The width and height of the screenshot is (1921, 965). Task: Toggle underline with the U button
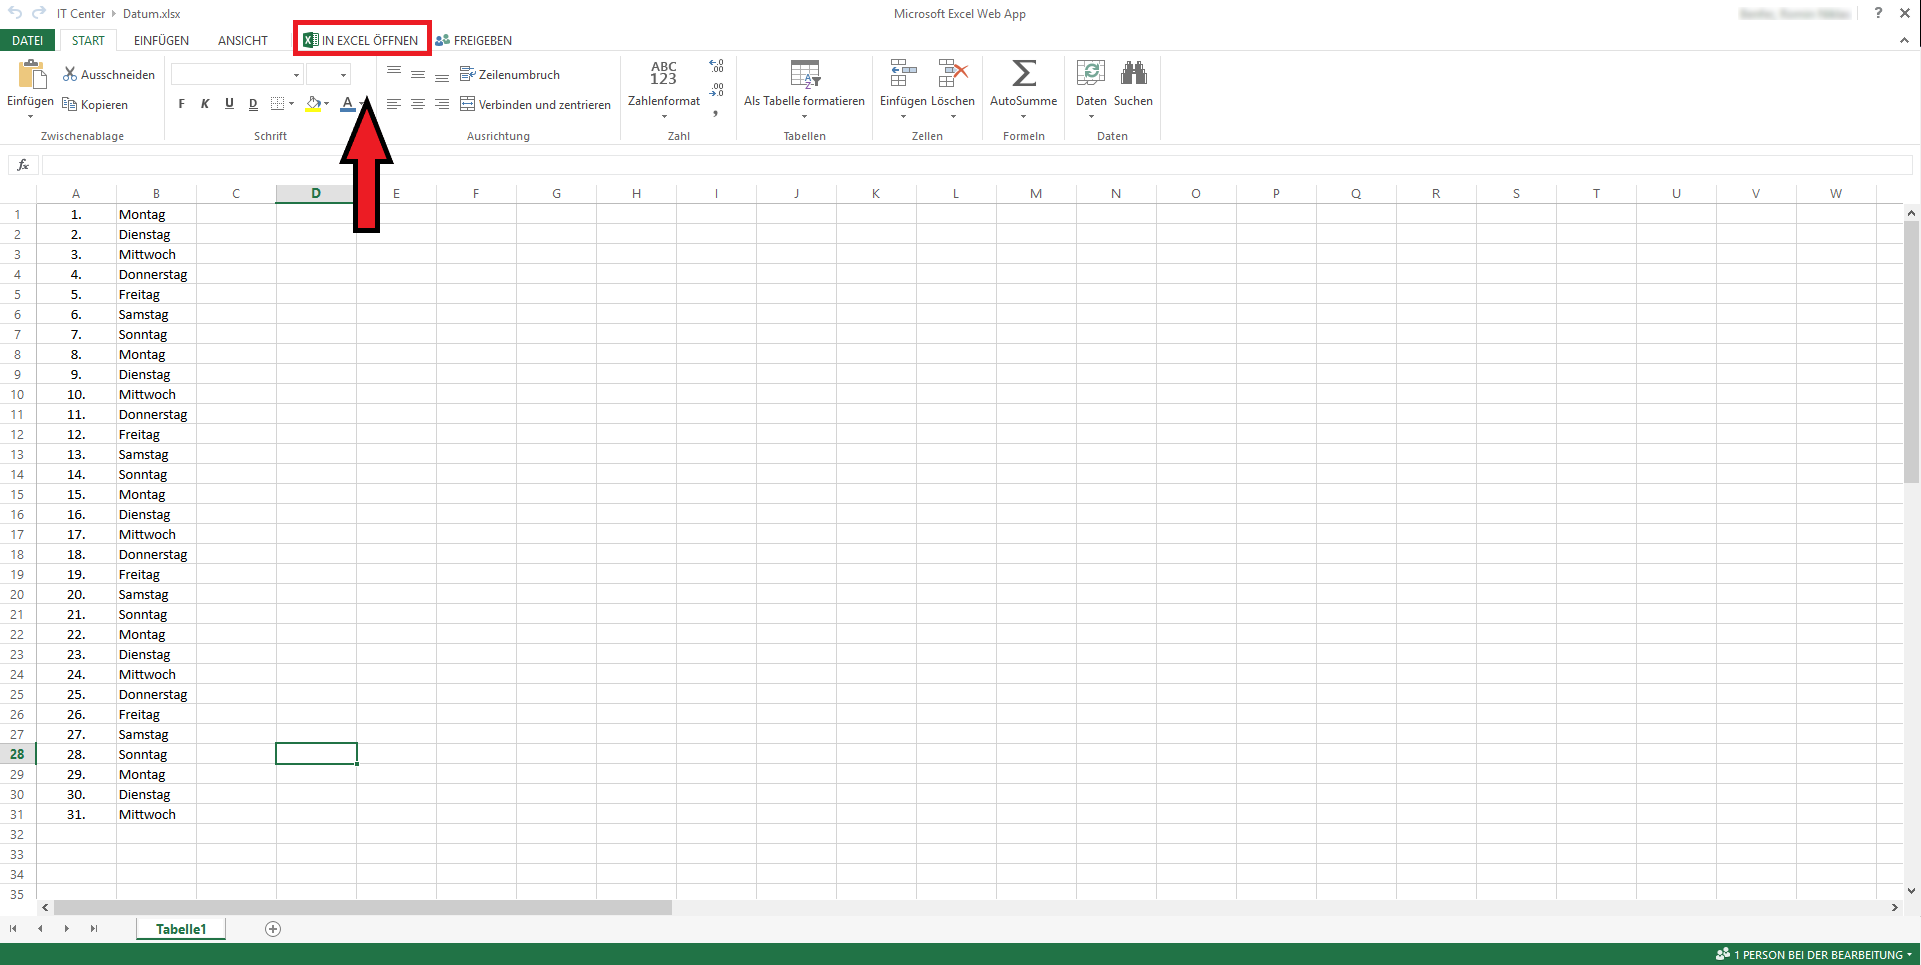point(229,104)
